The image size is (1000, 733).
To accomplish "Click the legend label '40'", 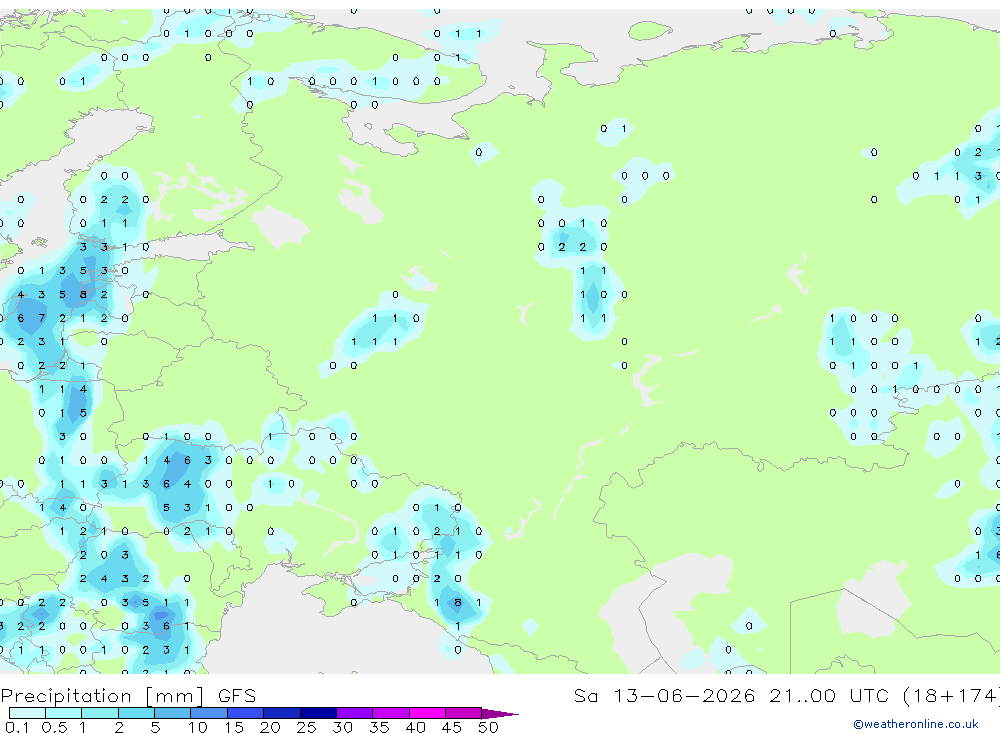I will tap(415, 727).
